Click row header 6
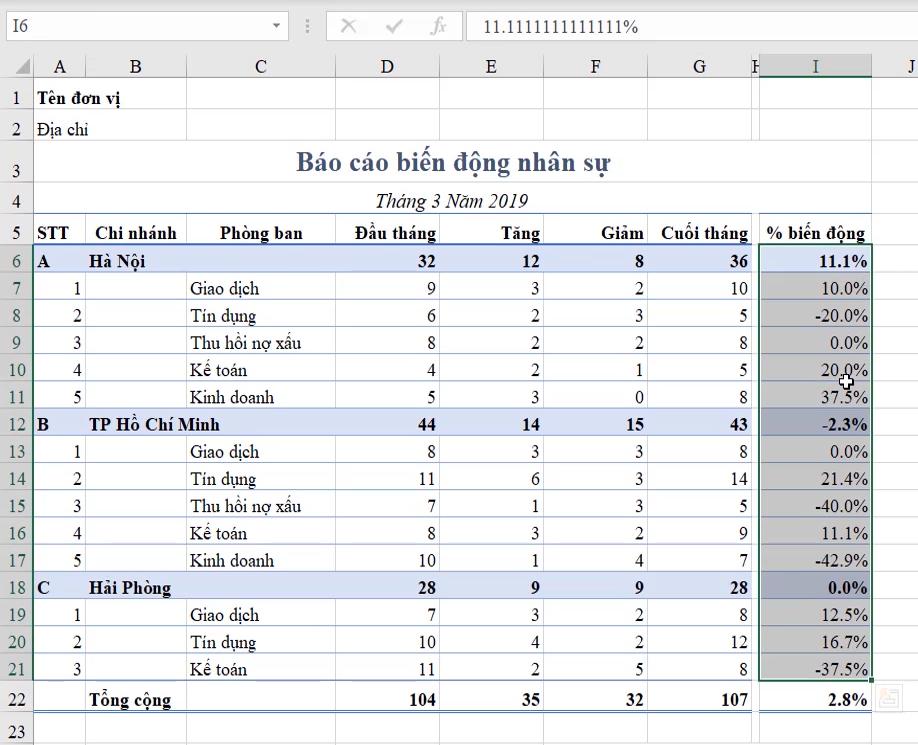Viewport: 918px width, 745px height. 15,261
